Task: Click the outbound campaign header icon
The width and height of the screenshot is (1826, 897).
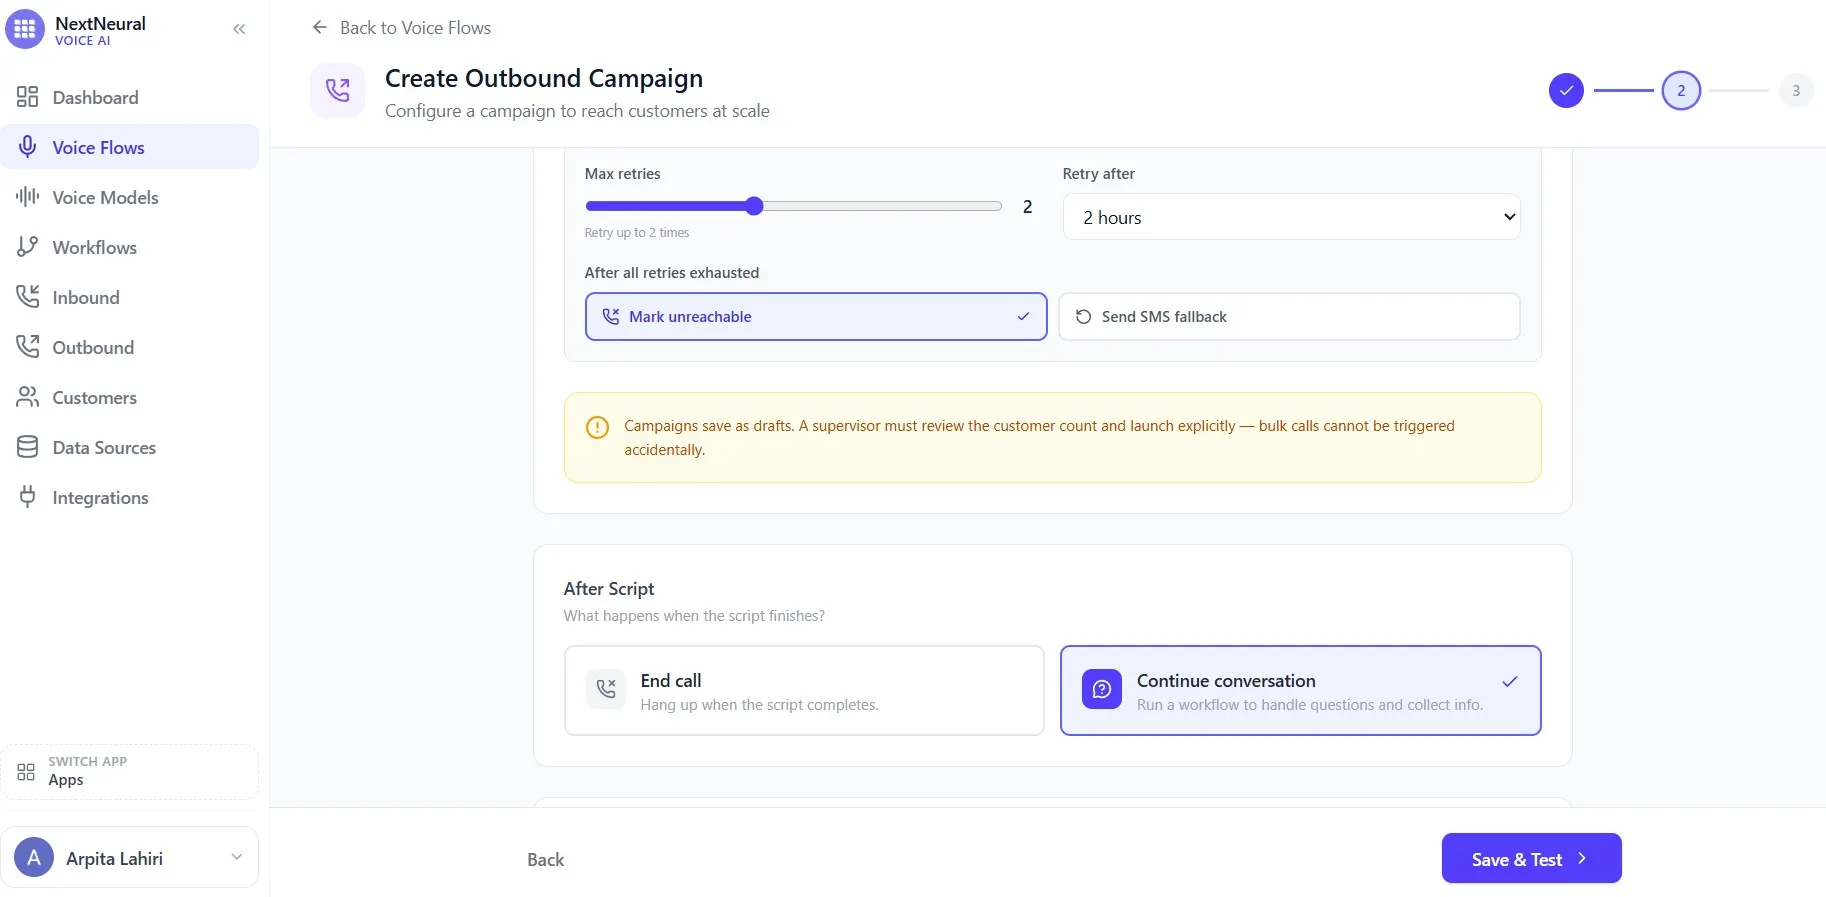Action: point(338,91)
